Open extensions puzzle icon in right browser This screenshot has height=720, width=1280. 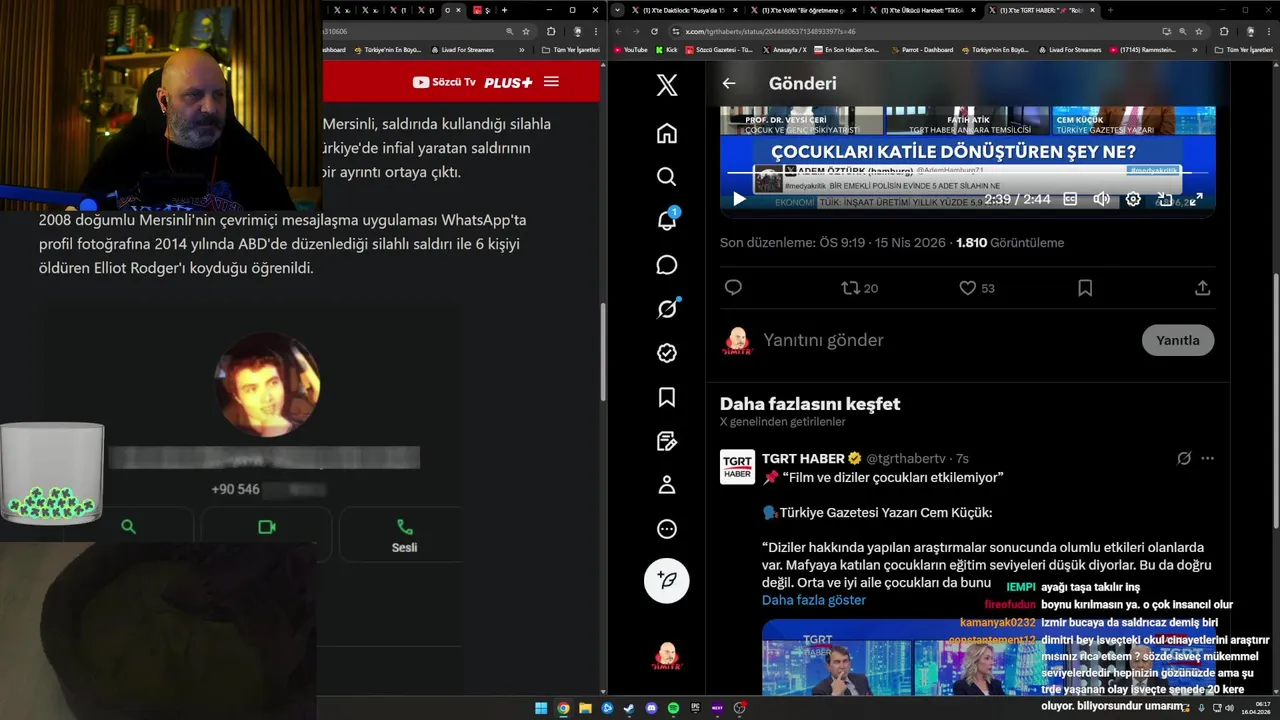[x=1223, y=31]
